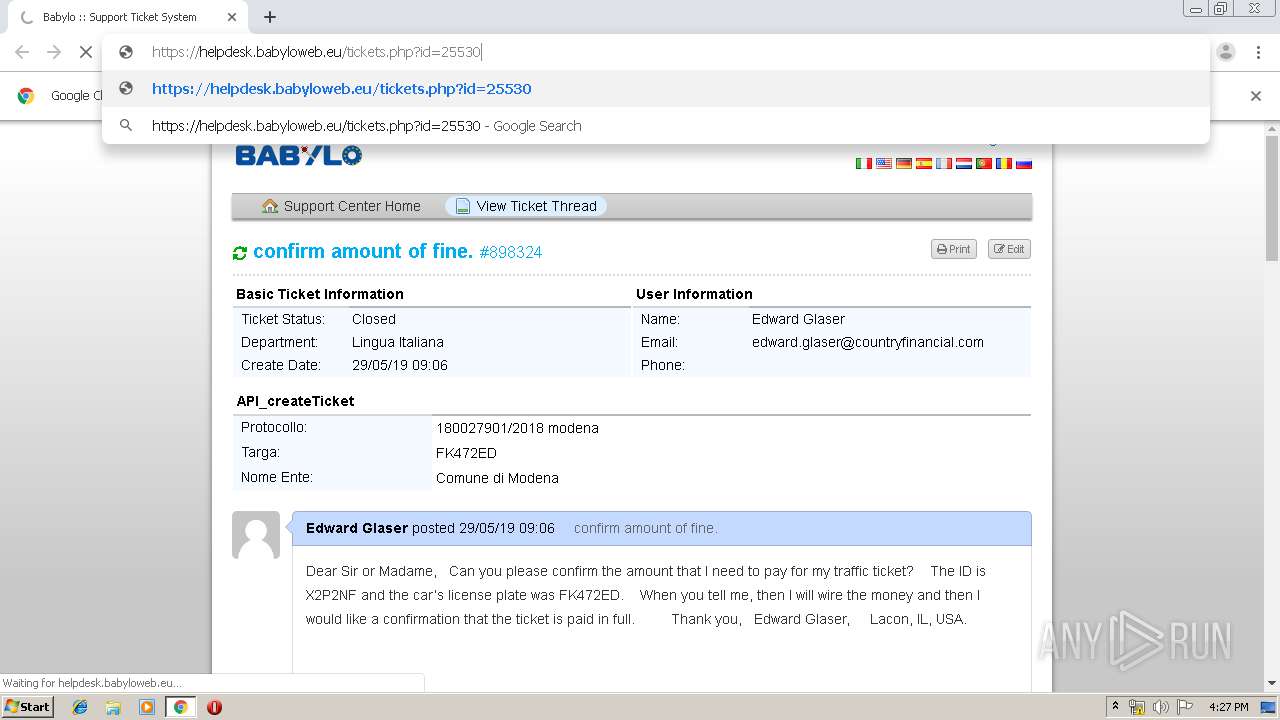Click the Edward Glaser name value
Viewport: 1280px width, 720px height.
[x=798, y=319]
